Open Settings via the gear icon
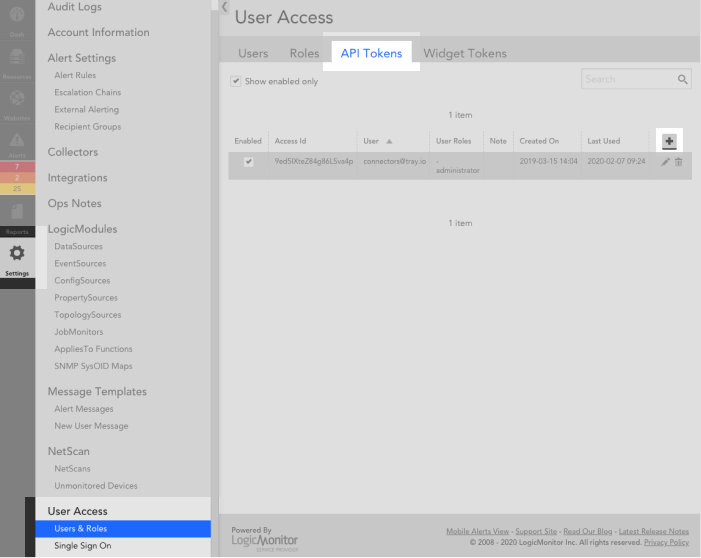The image size is (701, 558). click(17, 254)
